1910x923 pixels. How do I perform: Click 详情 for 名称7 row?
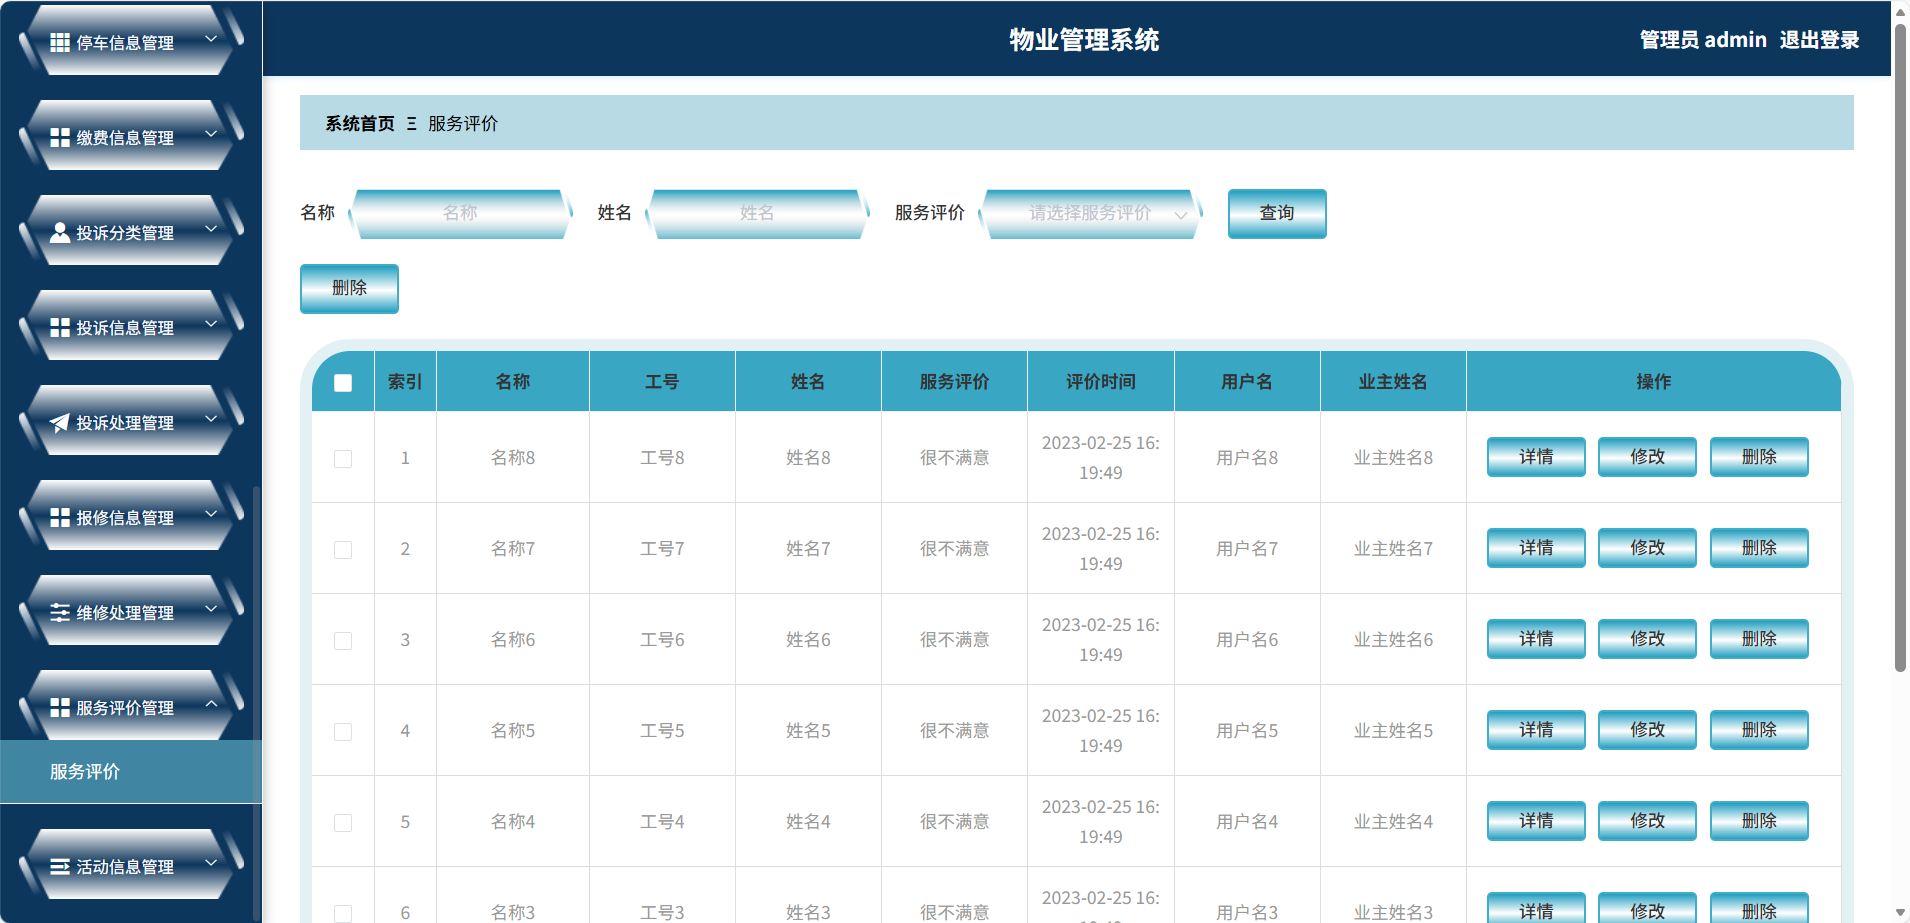pyautogui.click(x=1536, y=548)
